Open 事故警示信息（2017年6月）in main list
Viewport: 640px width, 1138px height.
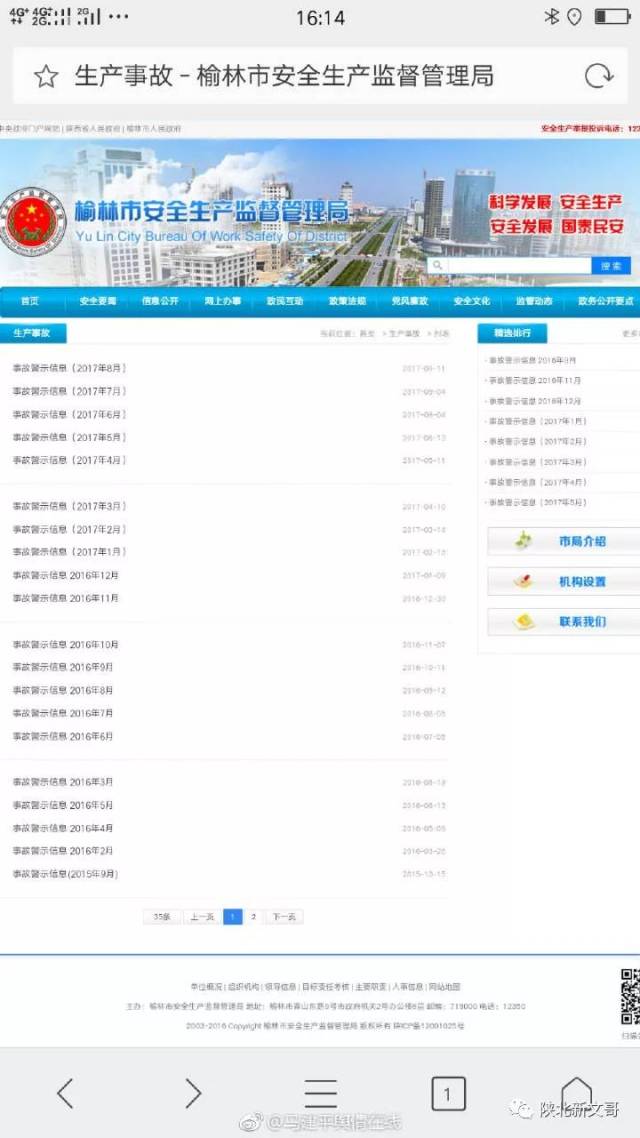(69, 414)
